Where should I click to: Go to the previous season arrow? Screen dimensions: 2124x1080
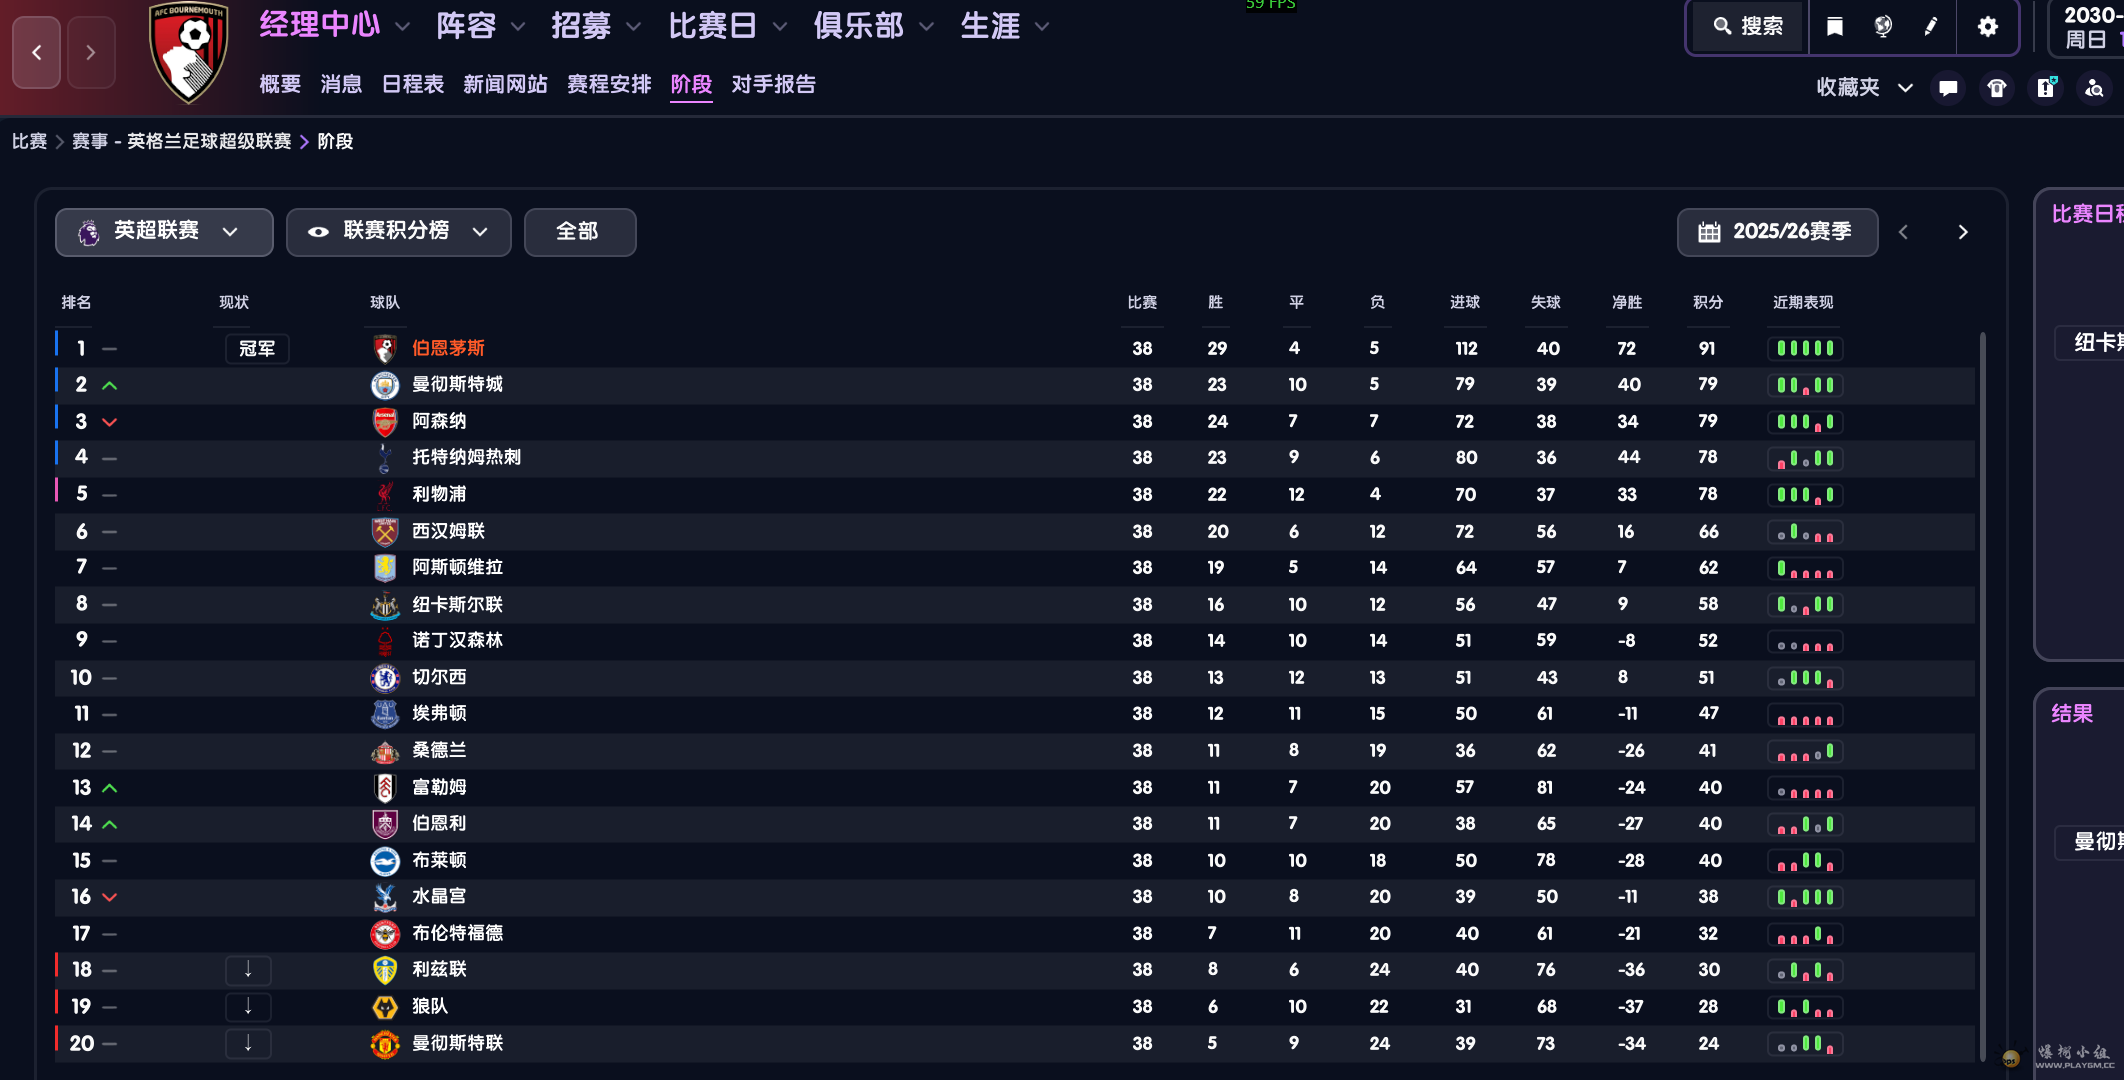click(x=1903, y=232)
